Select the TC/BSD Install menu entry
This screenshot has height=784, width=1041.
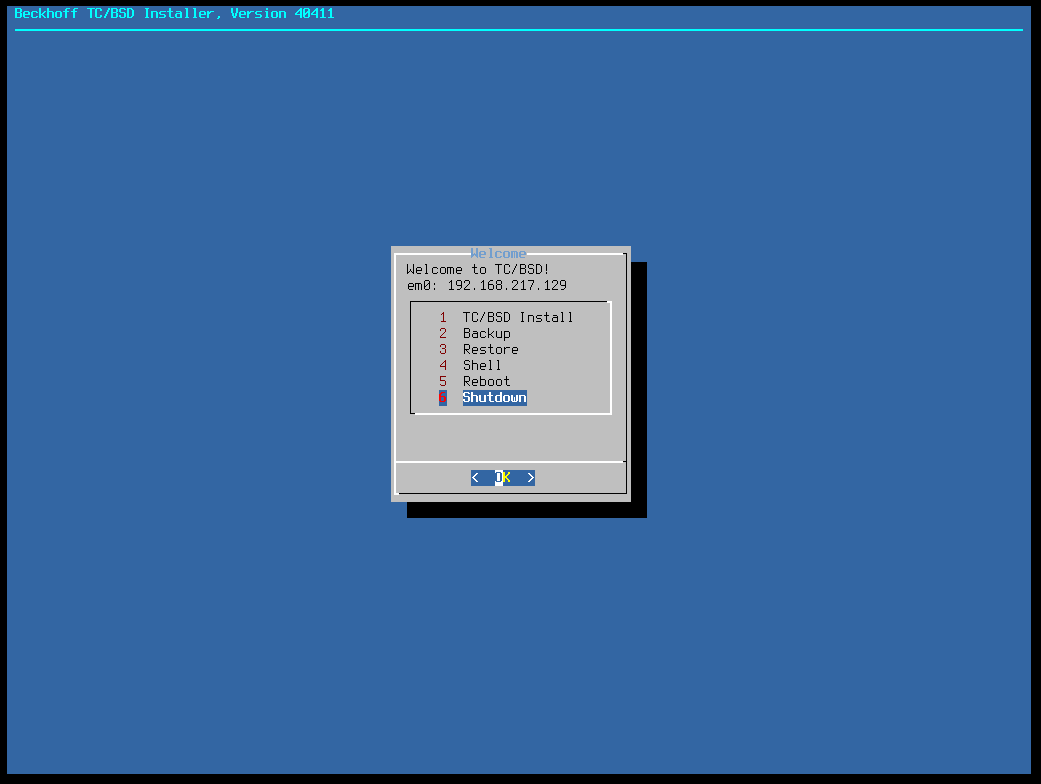click(505, 317)
